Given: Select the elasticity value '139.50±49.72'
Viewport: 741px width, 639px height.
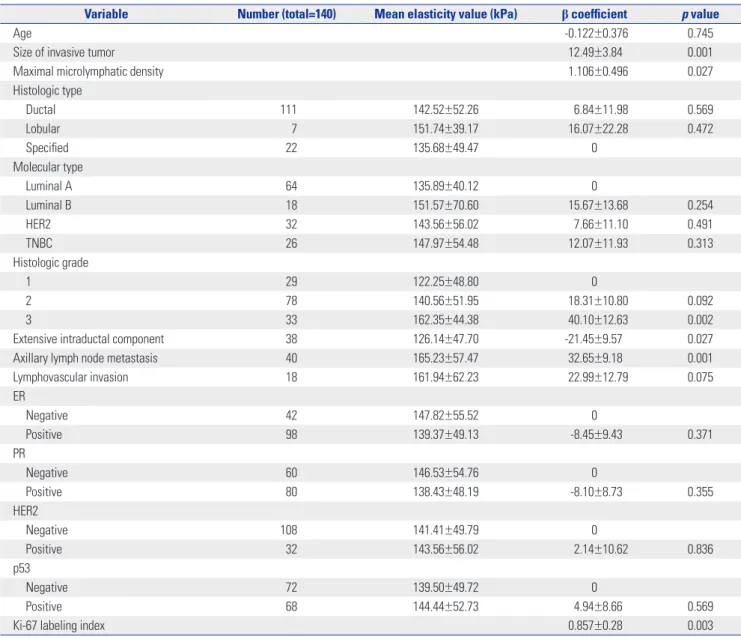Looking at the screenshot, I should point(446,587).
